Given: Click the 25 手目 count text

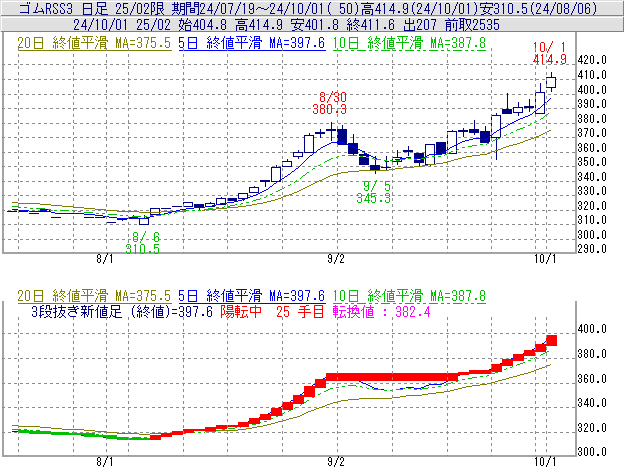Looking at the screenshot, I should [x=300, y=311].
